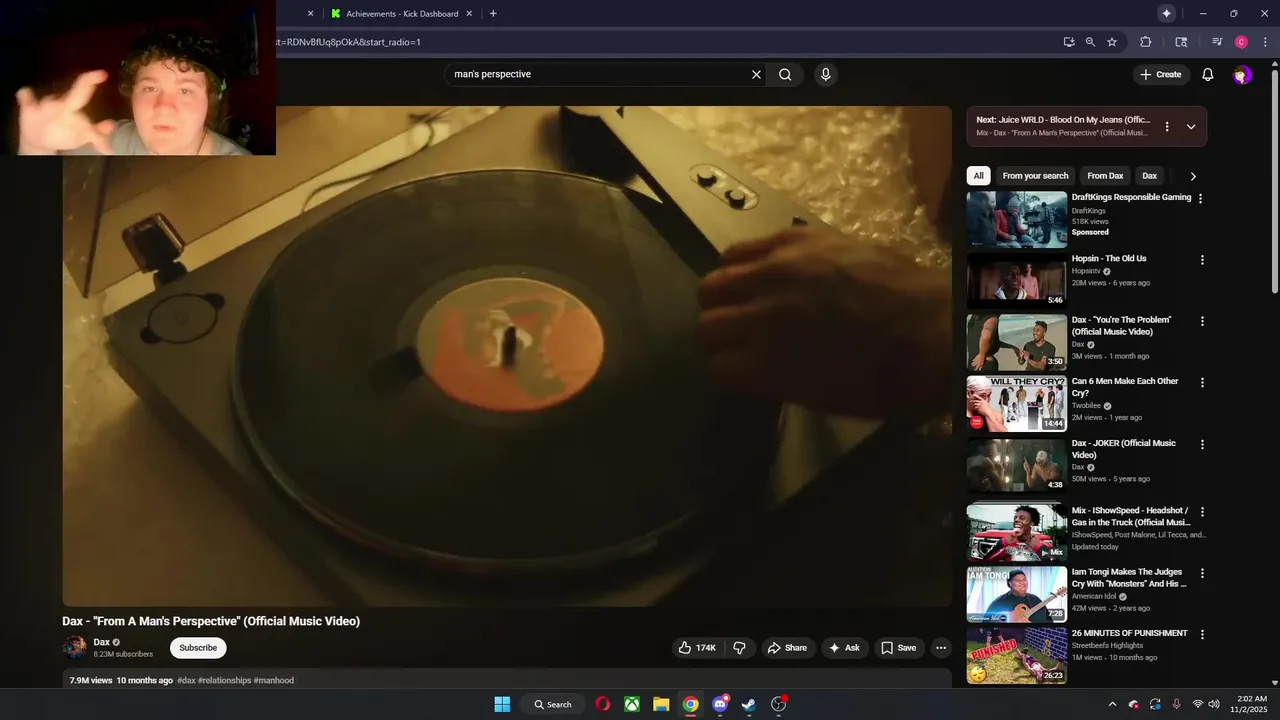Click the Dax channel name link
The height and width of the screenshot is (720, 1280).
tap(101, 642)
